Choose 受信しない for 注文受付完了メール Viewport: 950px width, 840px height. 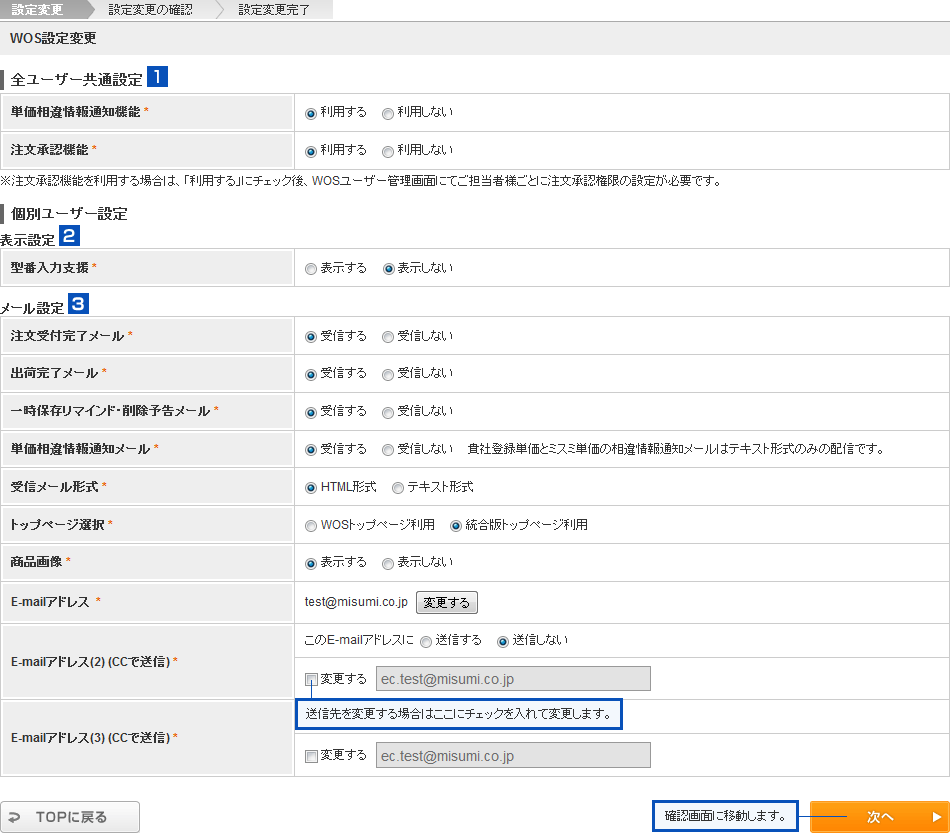click(388, 337)
